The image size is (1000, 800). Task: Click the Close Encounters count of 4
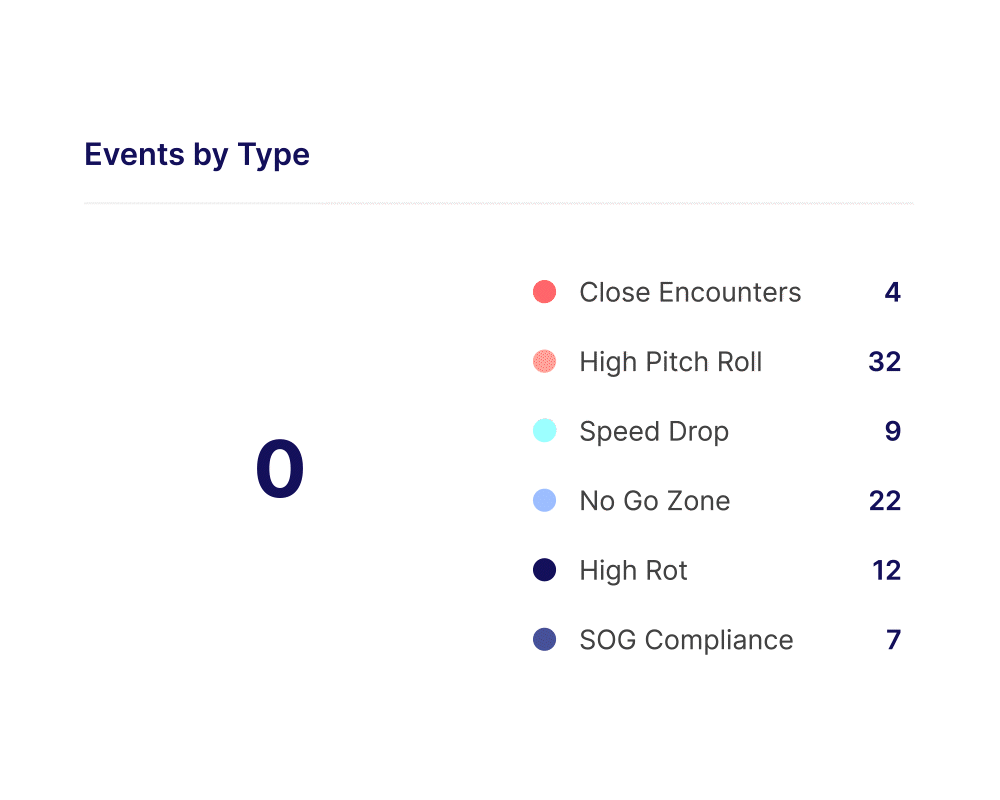tap(892, 292)
